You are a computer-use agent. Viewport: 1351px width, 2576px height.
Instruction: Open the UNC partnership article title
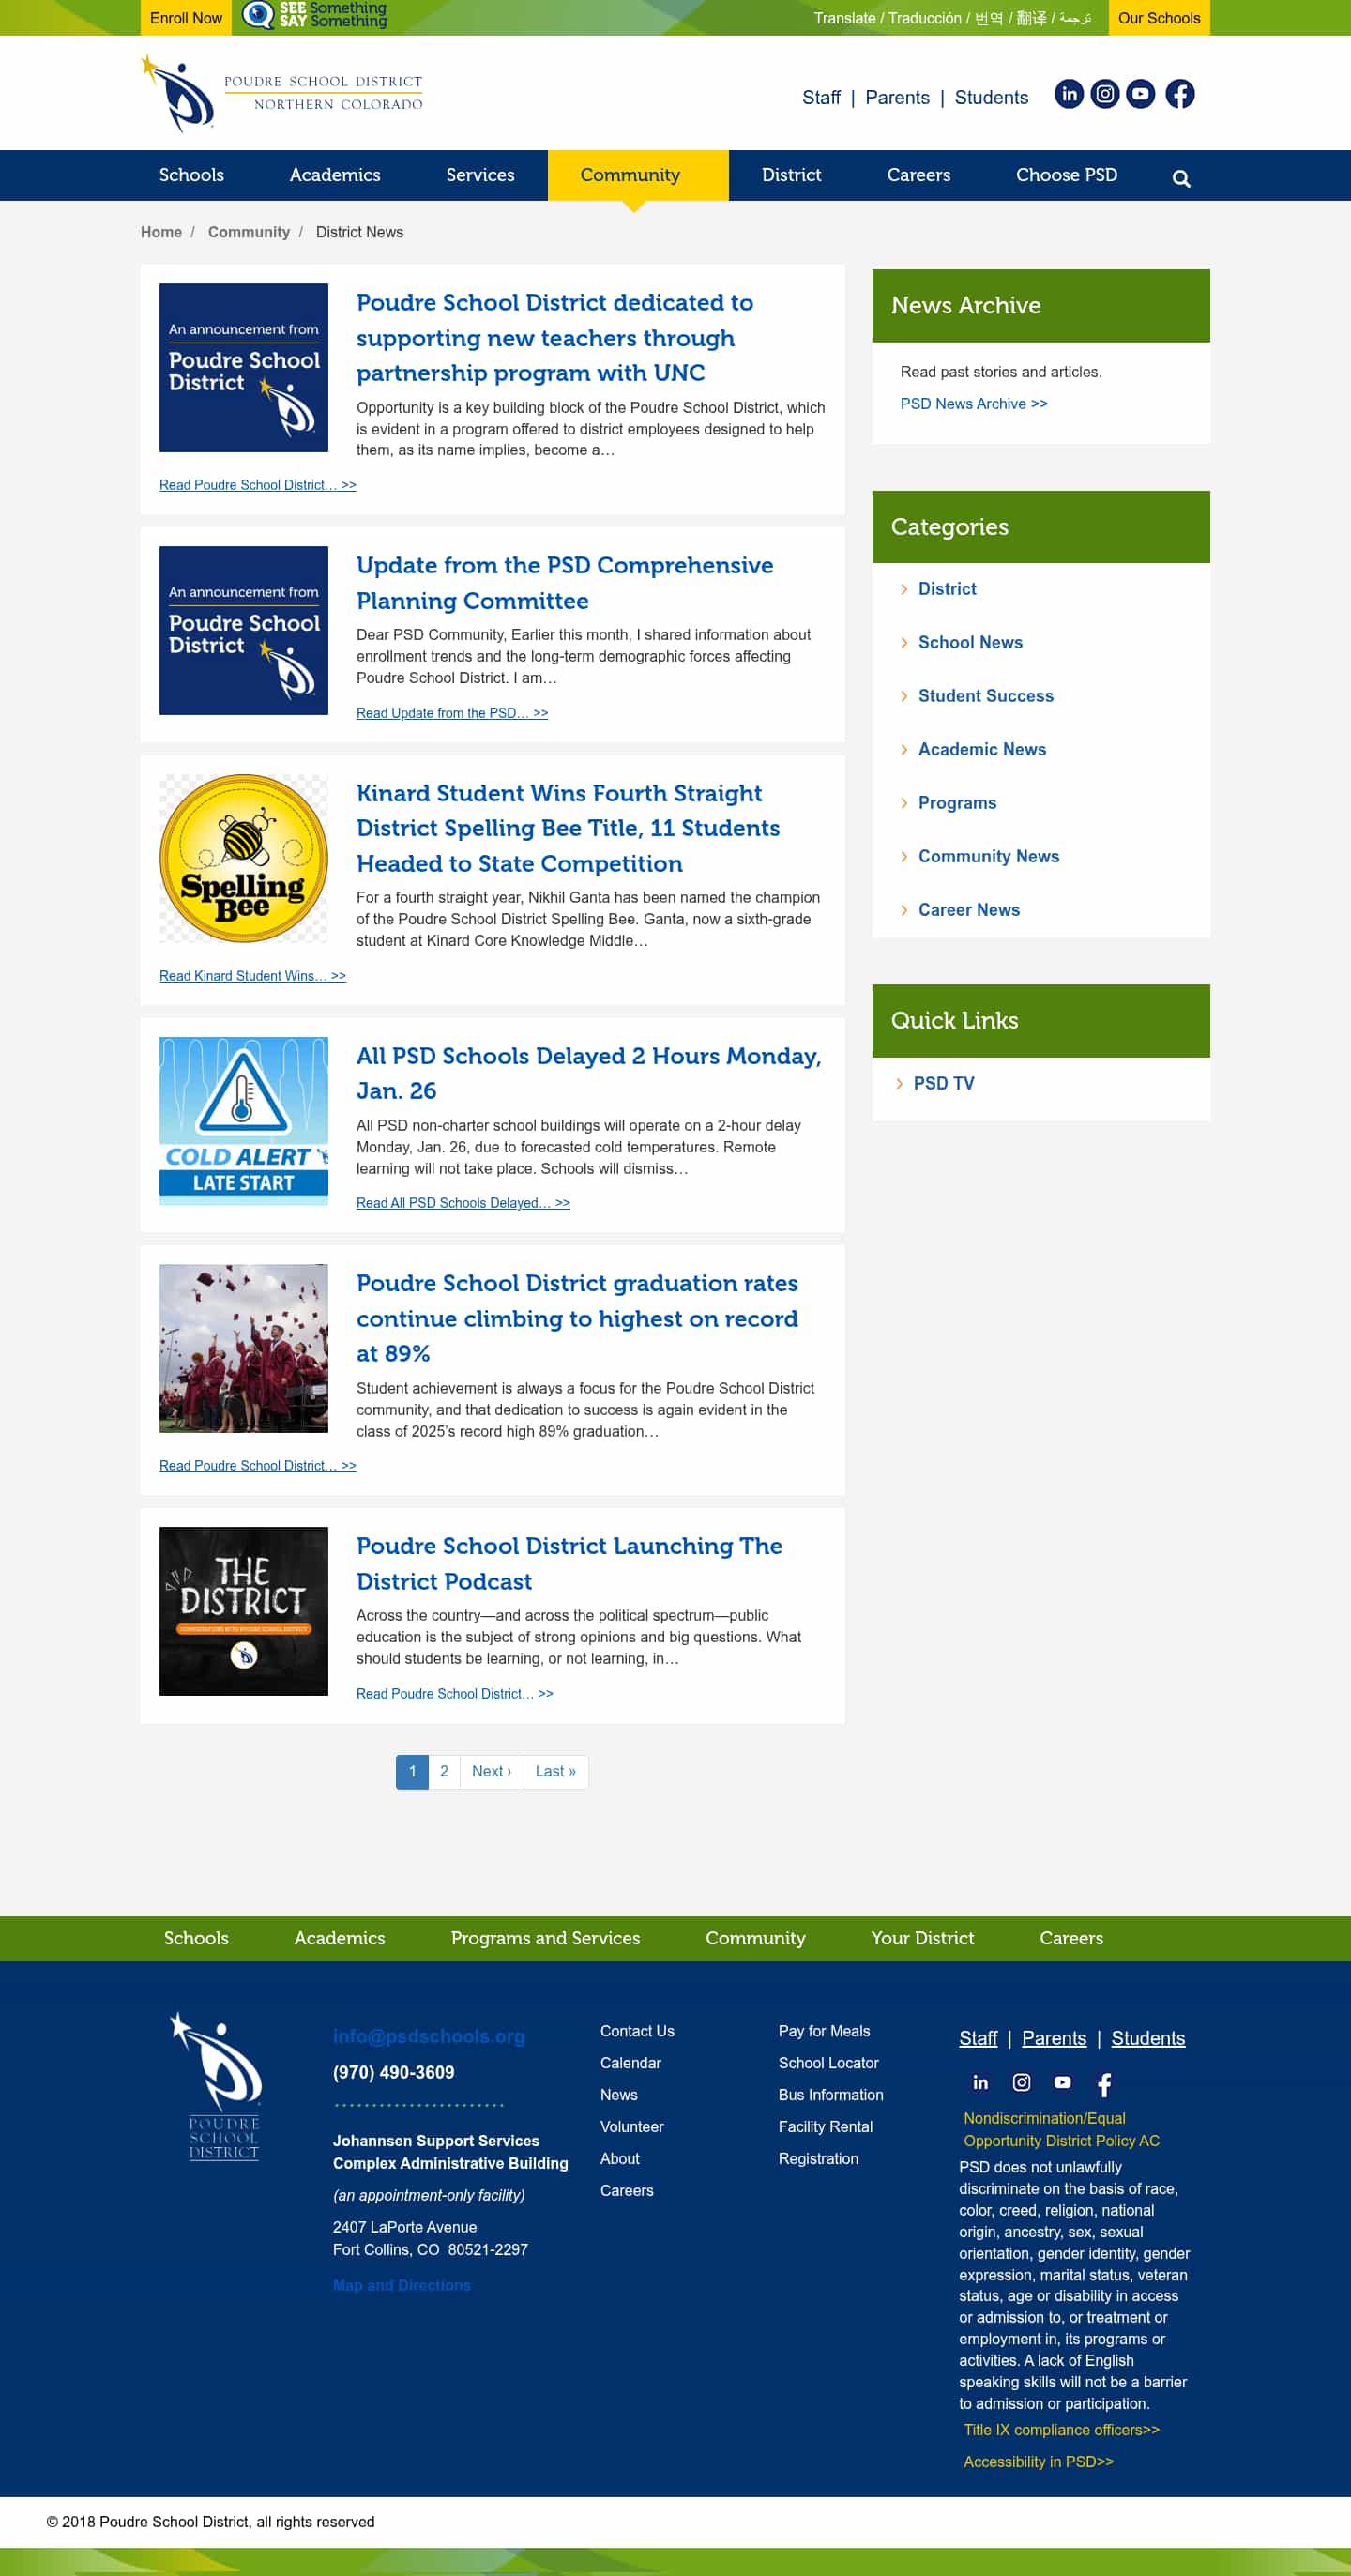click(x=555, y=337)
